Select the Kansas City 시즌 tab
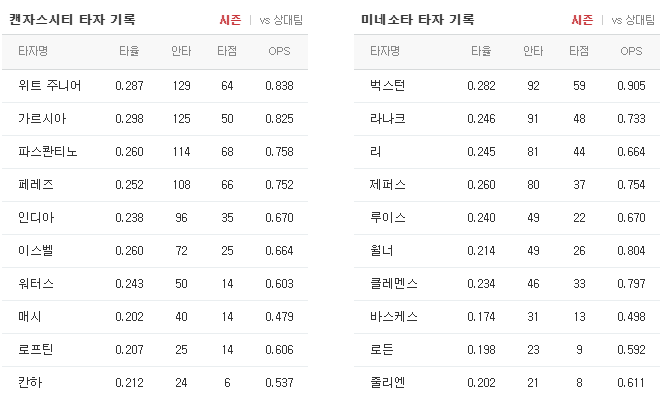The width and height of the screenshot is (663, 412). 230,20
